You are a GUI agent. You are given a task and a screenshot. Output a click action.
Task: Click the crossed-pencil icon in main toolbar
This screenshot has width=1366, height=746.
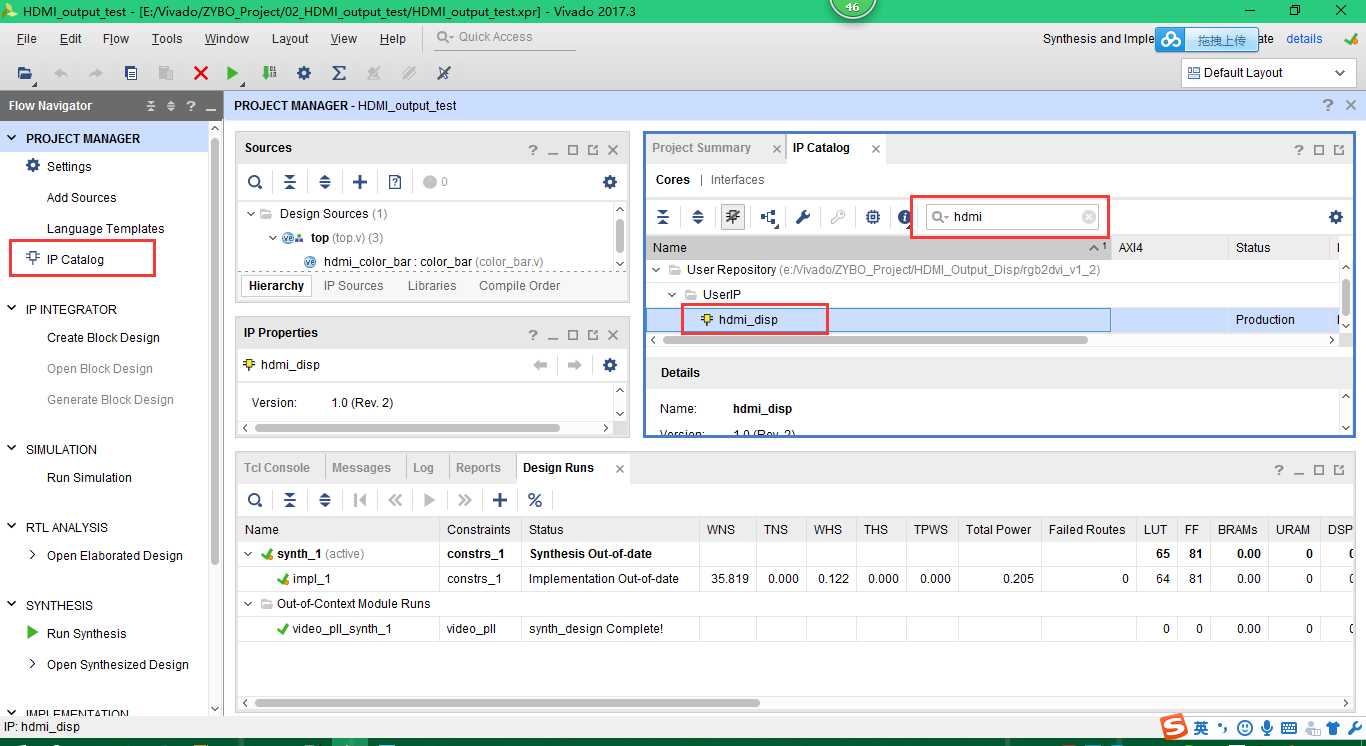point(444,73)
